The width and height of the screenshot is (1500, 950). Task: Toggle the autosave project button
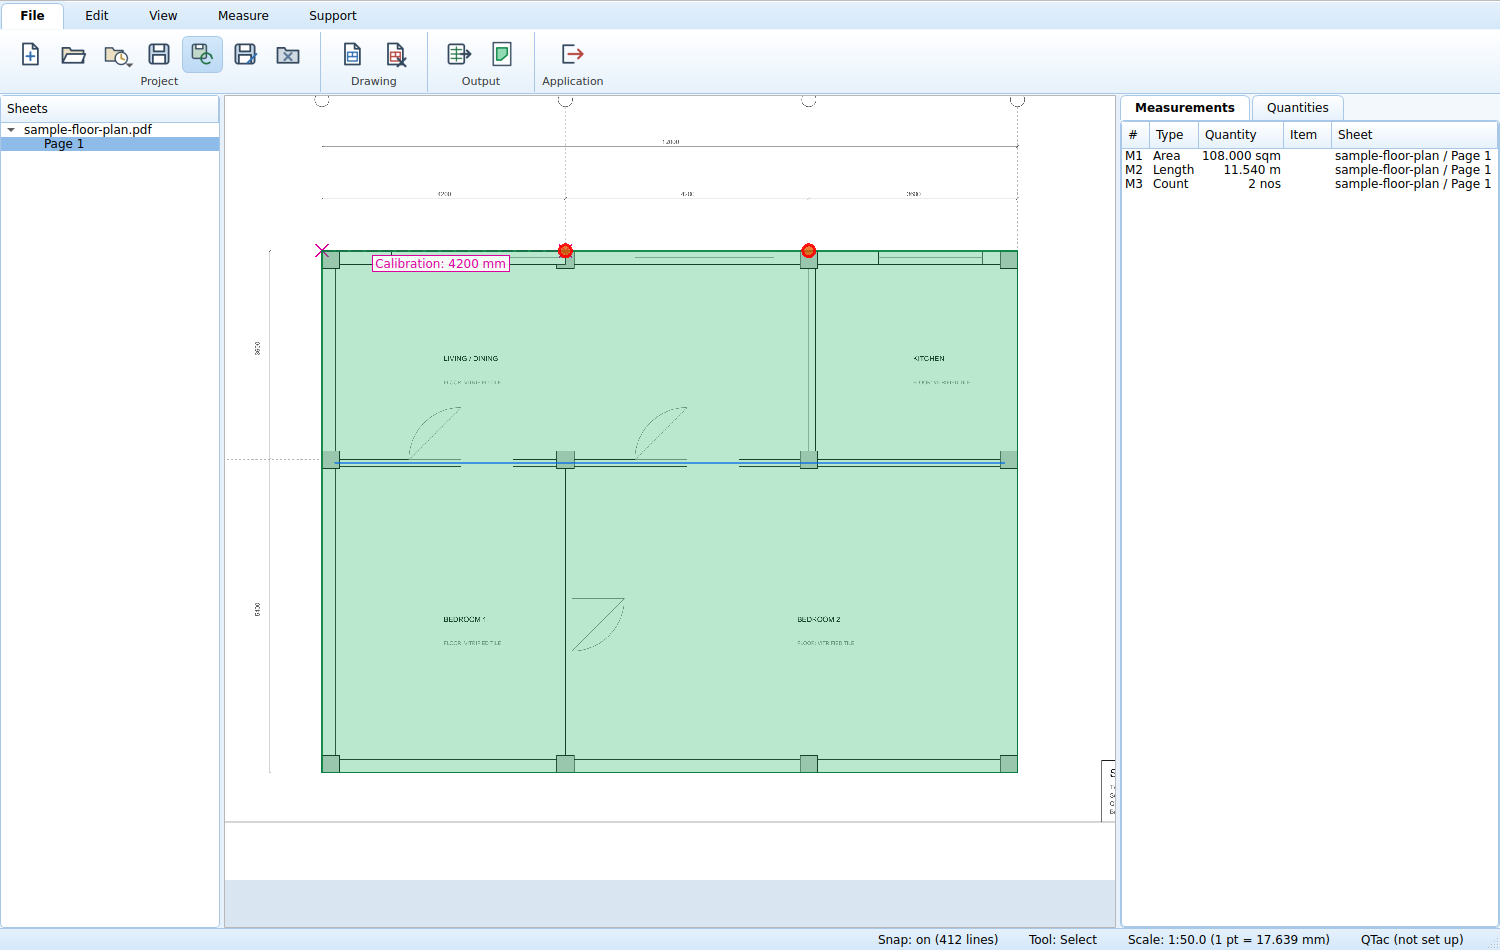(x=202, y=54)
